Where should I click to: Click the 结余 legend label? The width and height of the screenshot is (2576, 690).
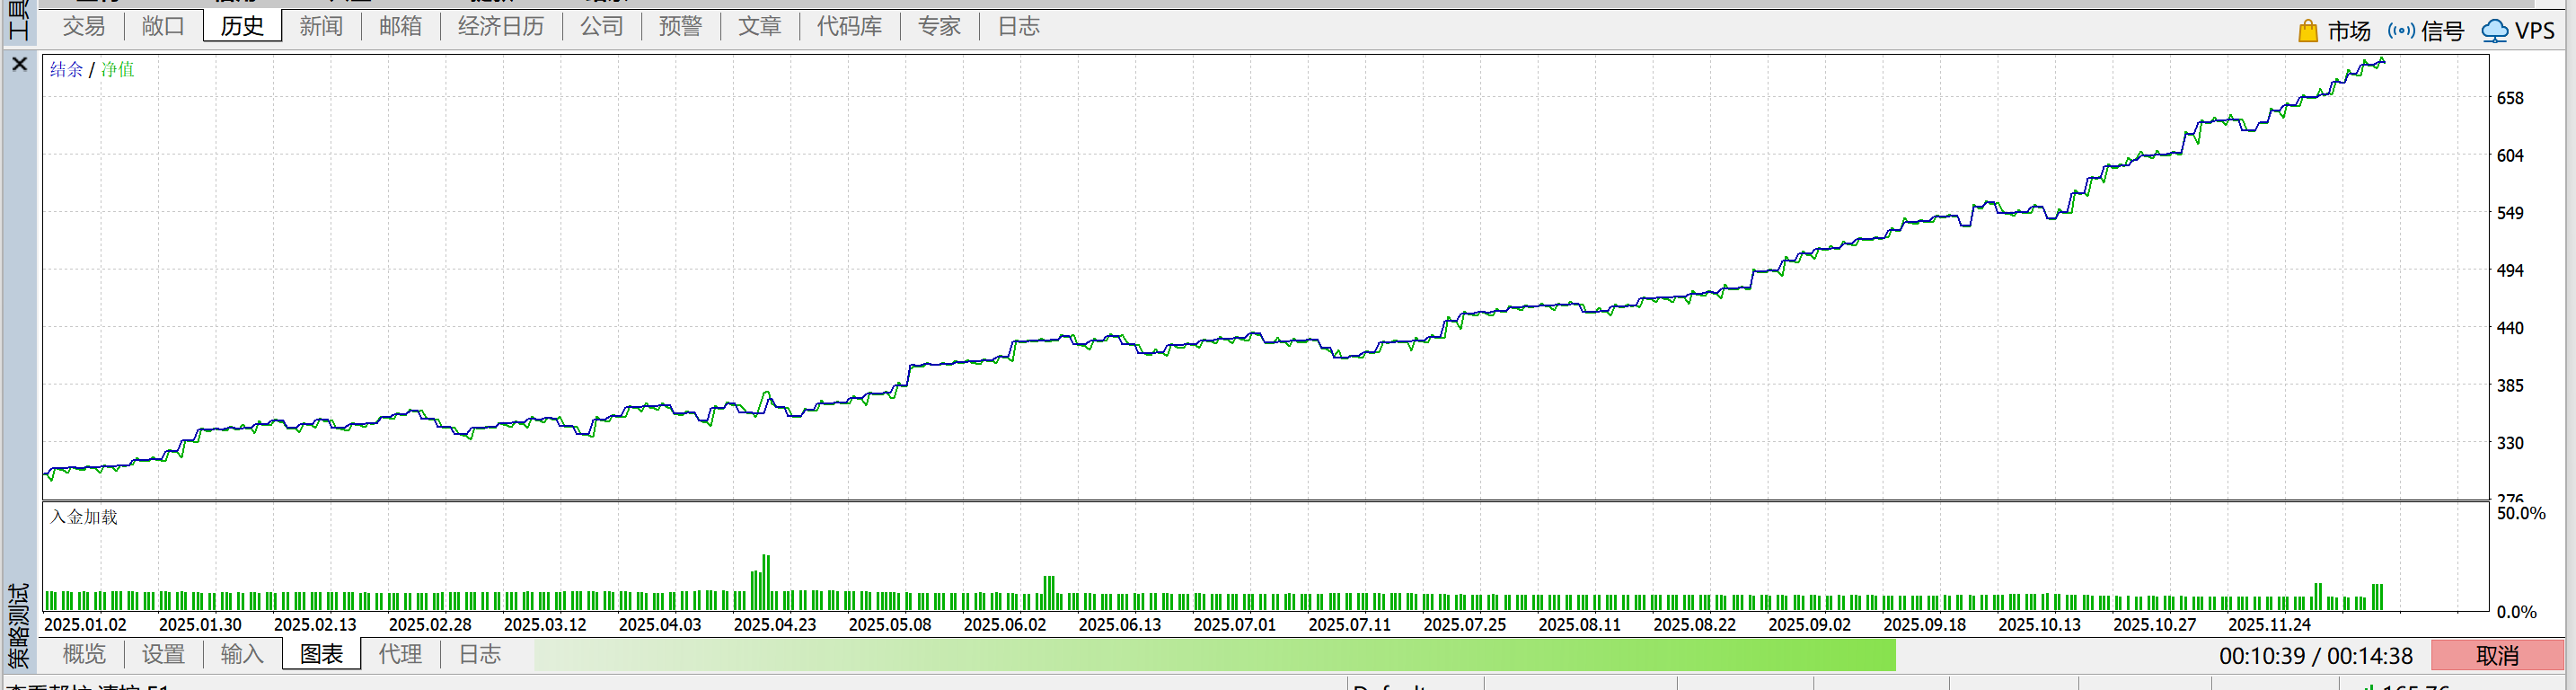pyautogui.click(x=66, y=69)
